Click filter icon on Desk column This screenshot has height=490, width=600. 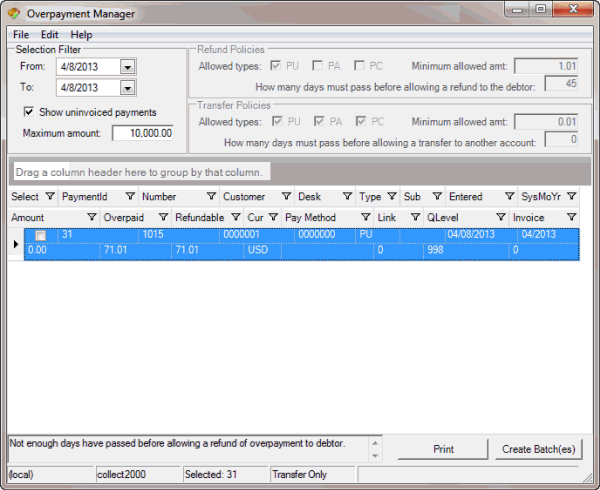point(347,197)
